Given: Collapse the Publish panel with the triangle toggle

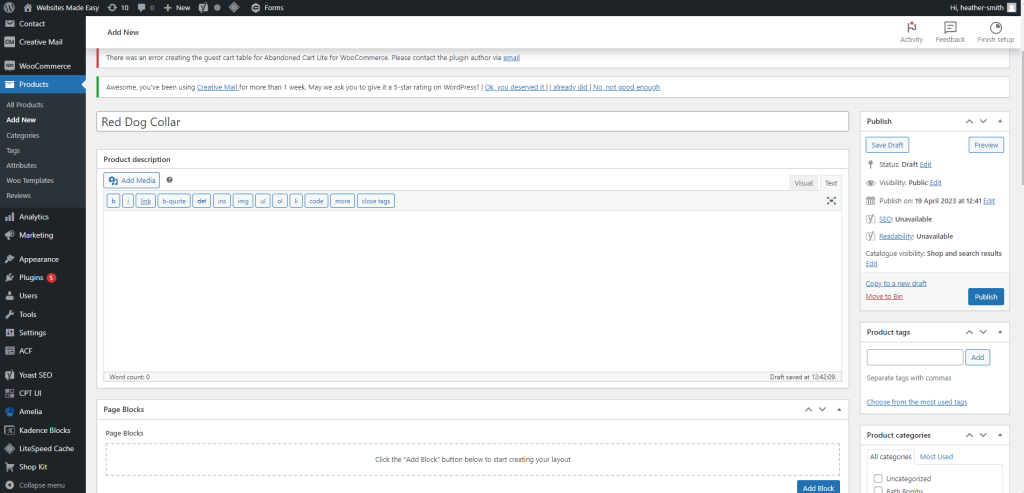Looking at the screenshot, I should (1001, 121).
